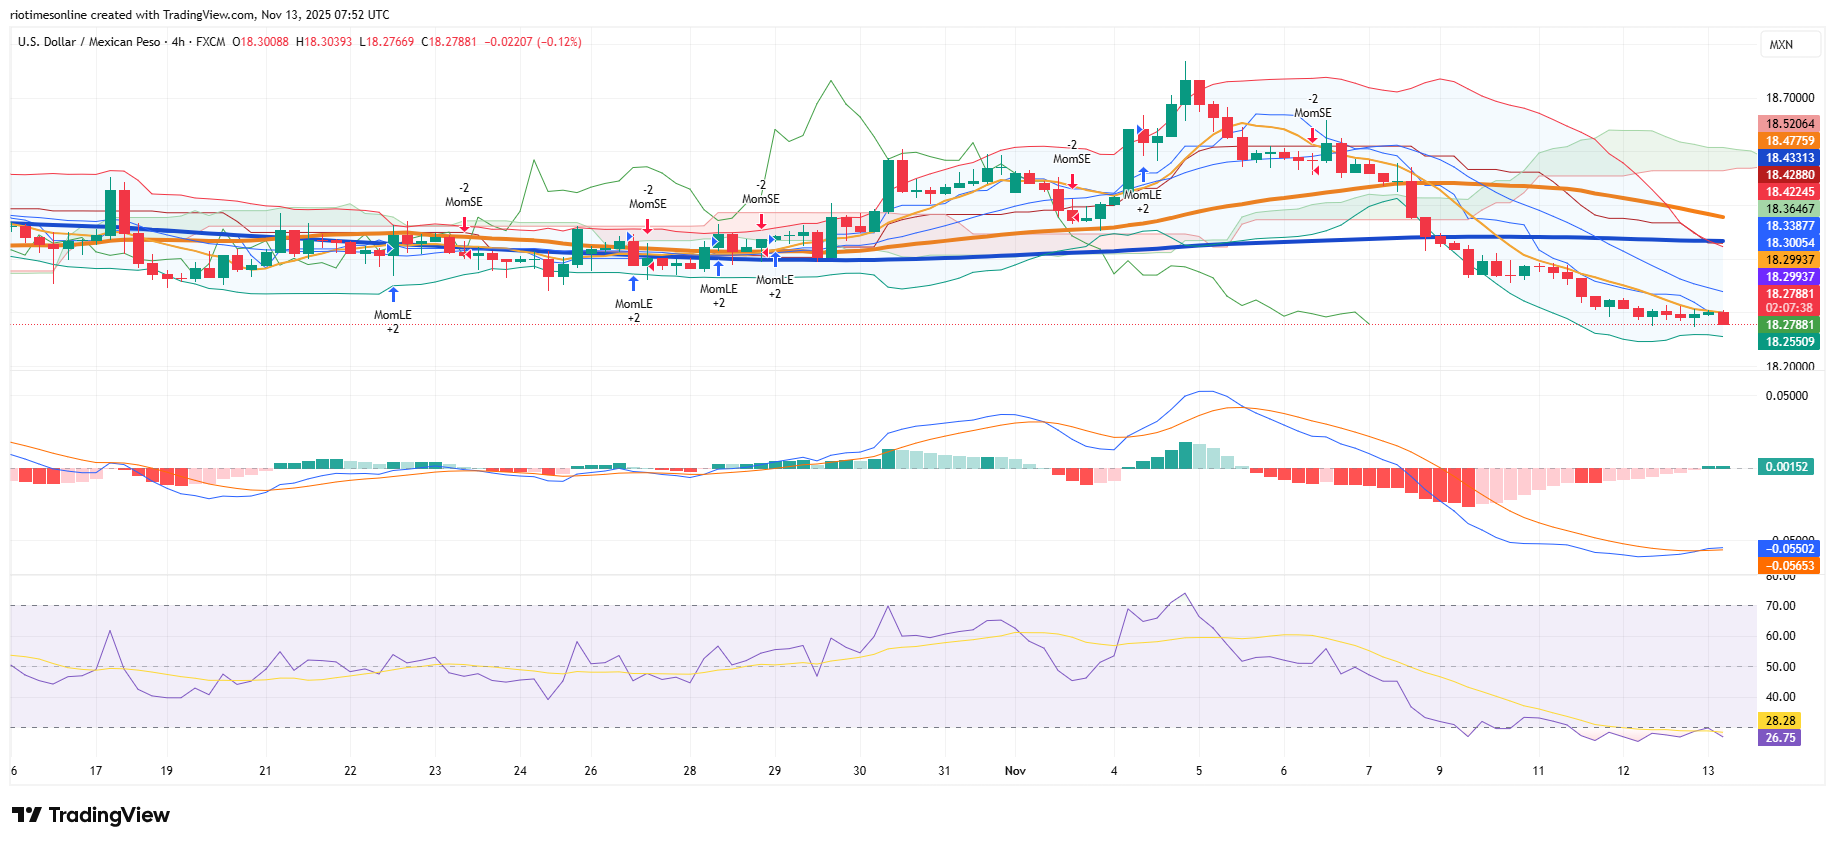Click the 'U.S. Dollar / Mexican Peso' symbol title
The width and height of the screenshot is (1835, 845).
pos(89,42)
